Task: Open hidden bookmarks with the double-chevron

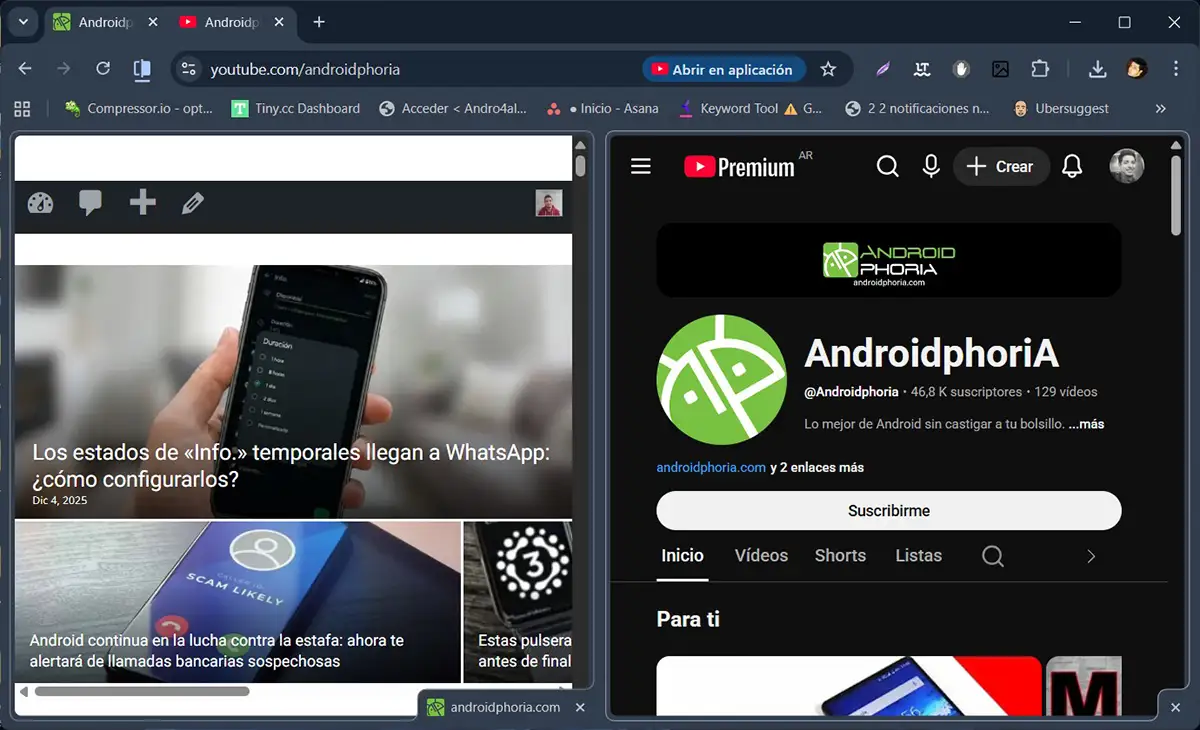Action: [1160, 108]
